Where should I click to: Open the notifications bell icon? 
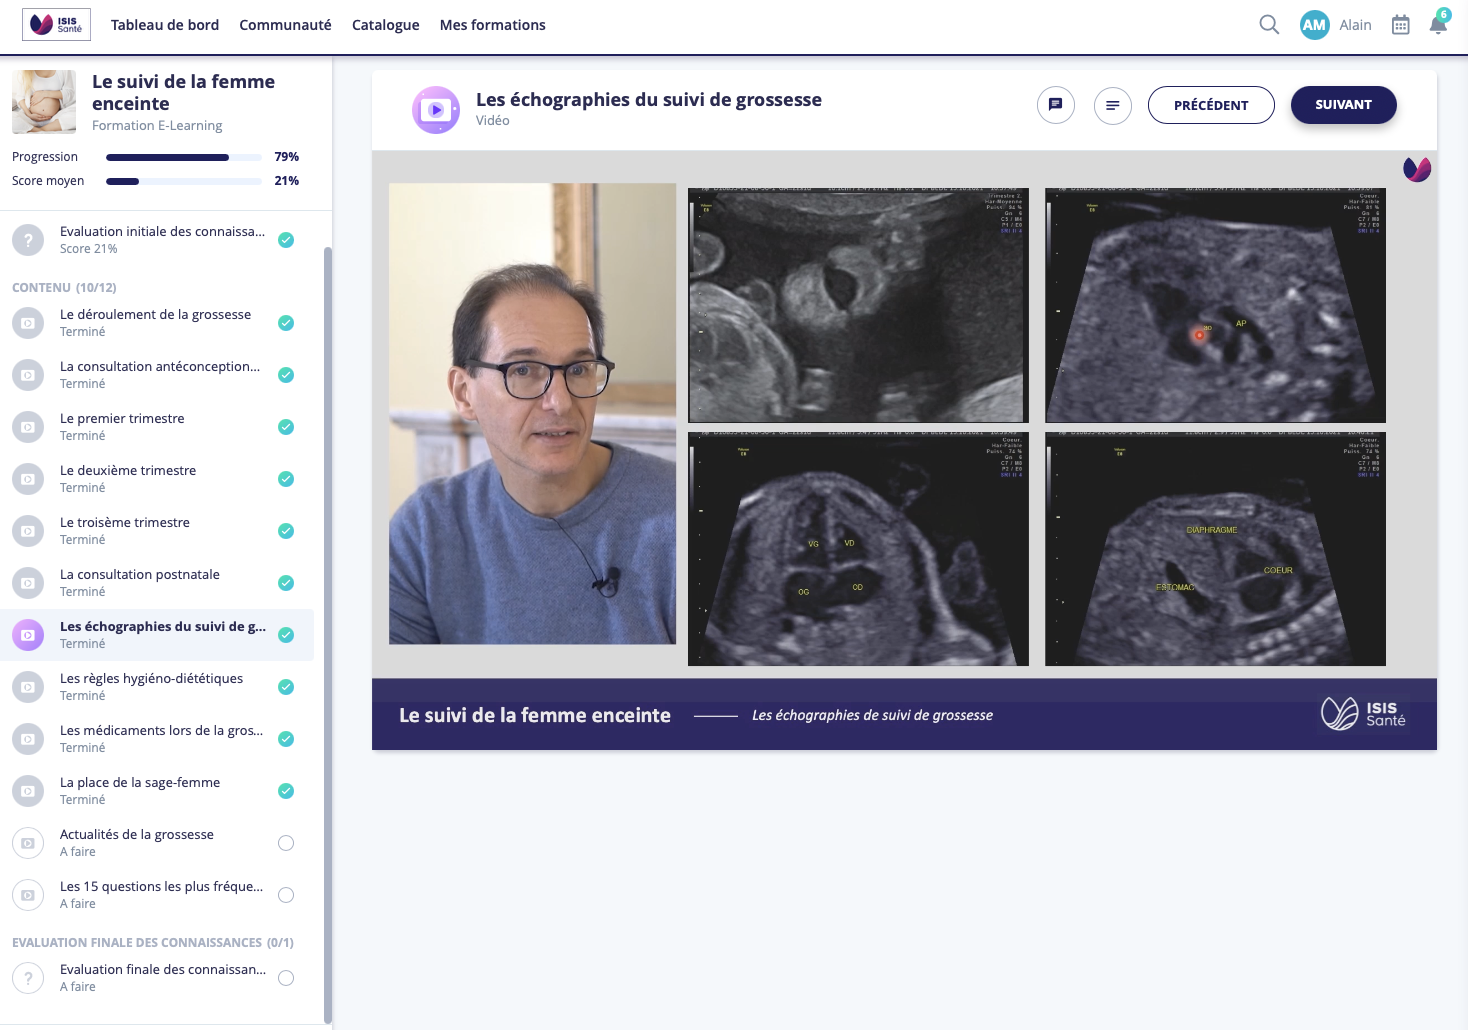(x=1438, y=24)
